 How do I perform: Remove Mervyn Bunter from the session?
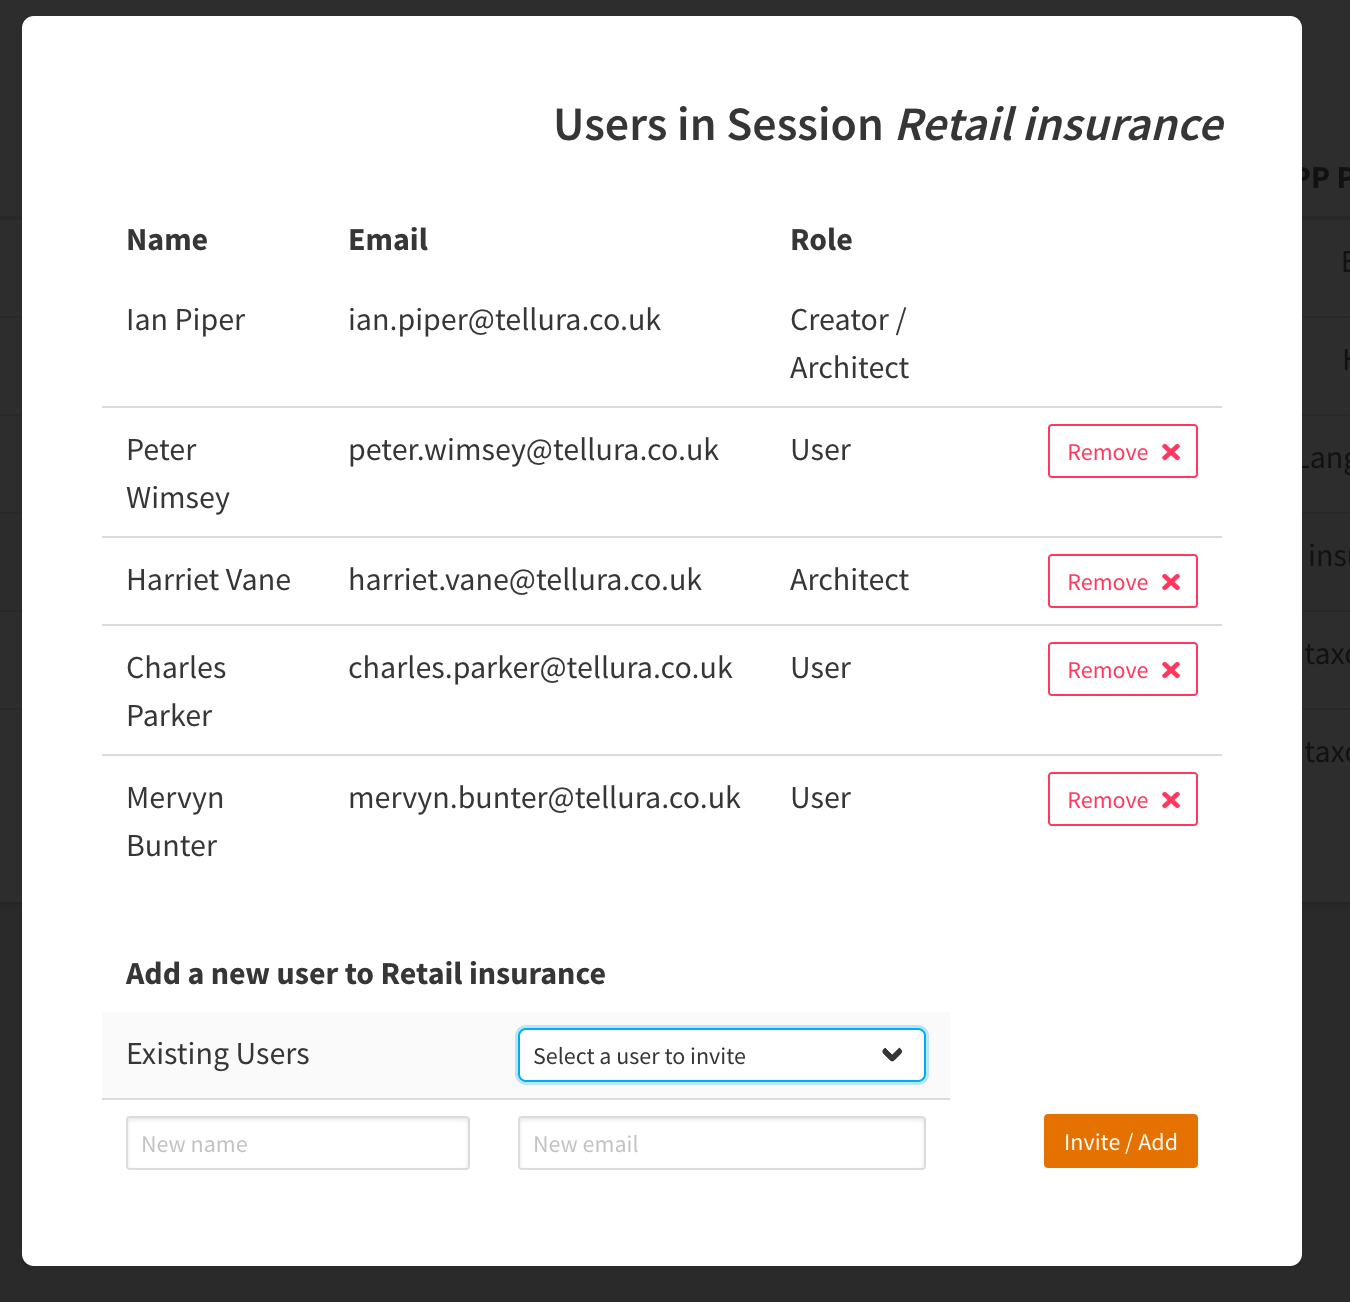pyautogui.click(x=1122, y=799)
